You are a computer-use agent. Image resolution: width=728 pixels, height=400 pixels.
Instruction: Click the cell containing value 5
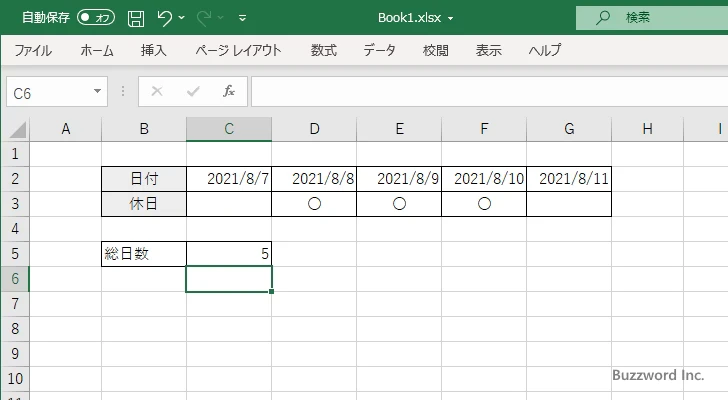[229, 254]
